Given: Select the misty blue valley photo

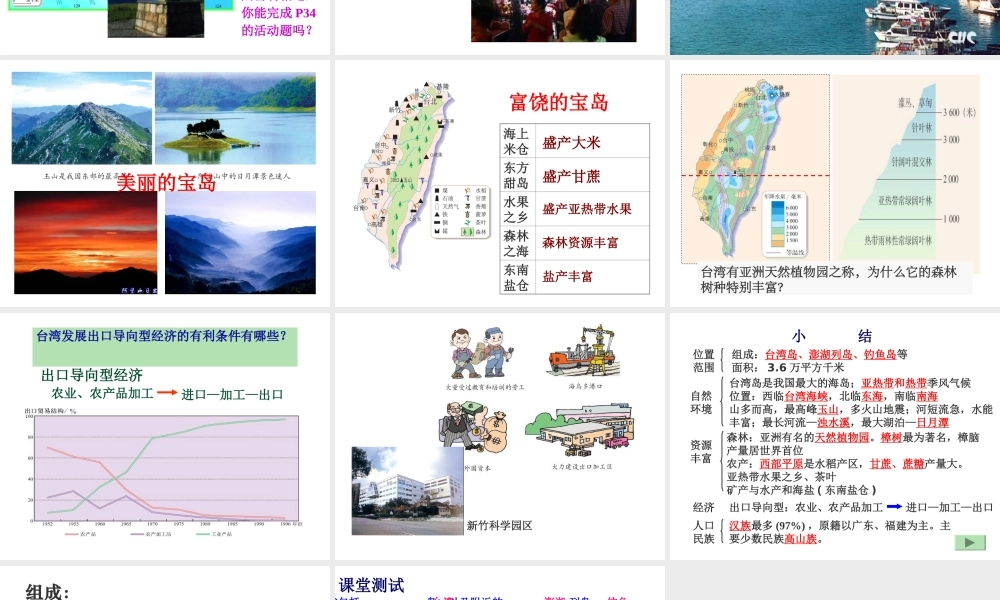Looking at the screenshot, I should (x=240, y=243).
